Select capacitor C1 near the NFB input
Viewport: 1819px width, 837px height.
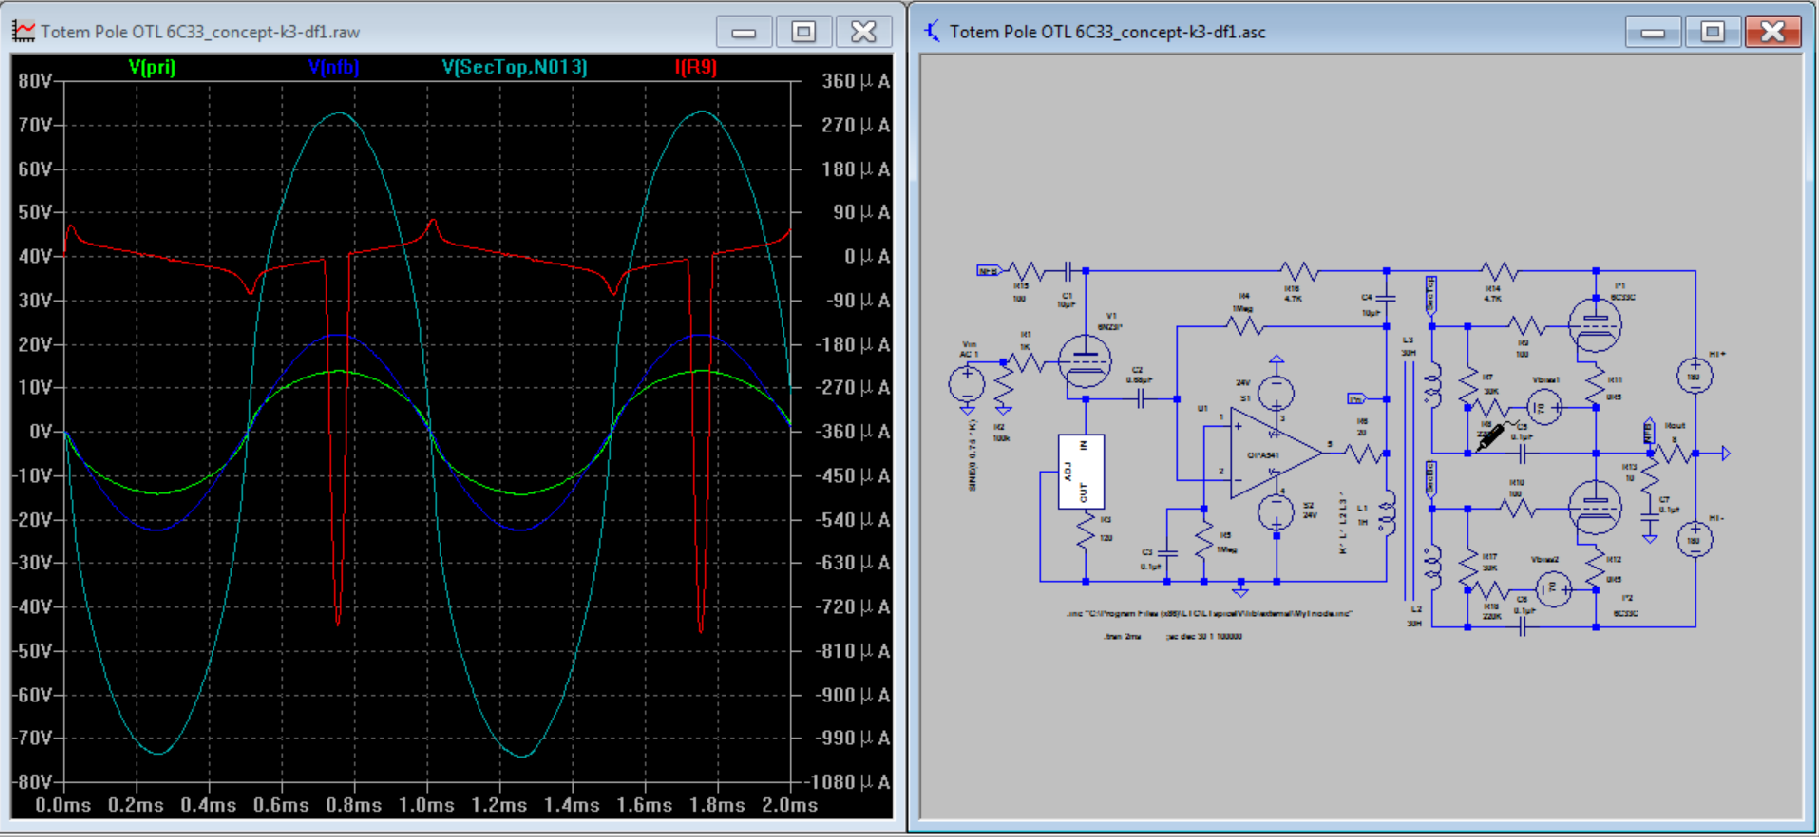pyautogui.click(x=1068, y=271)
